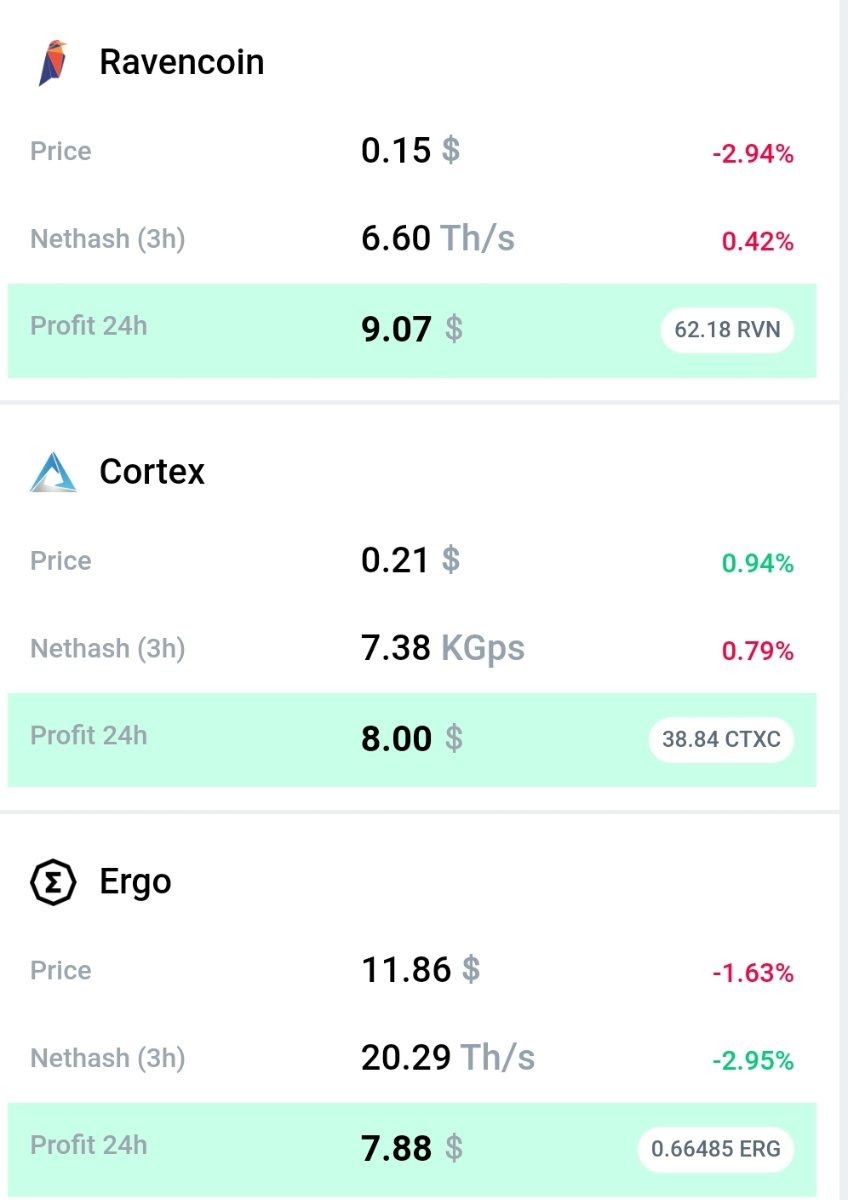
Task: Click Ravencoin's 9.07 $ profit value
Action: pos(412,329)
